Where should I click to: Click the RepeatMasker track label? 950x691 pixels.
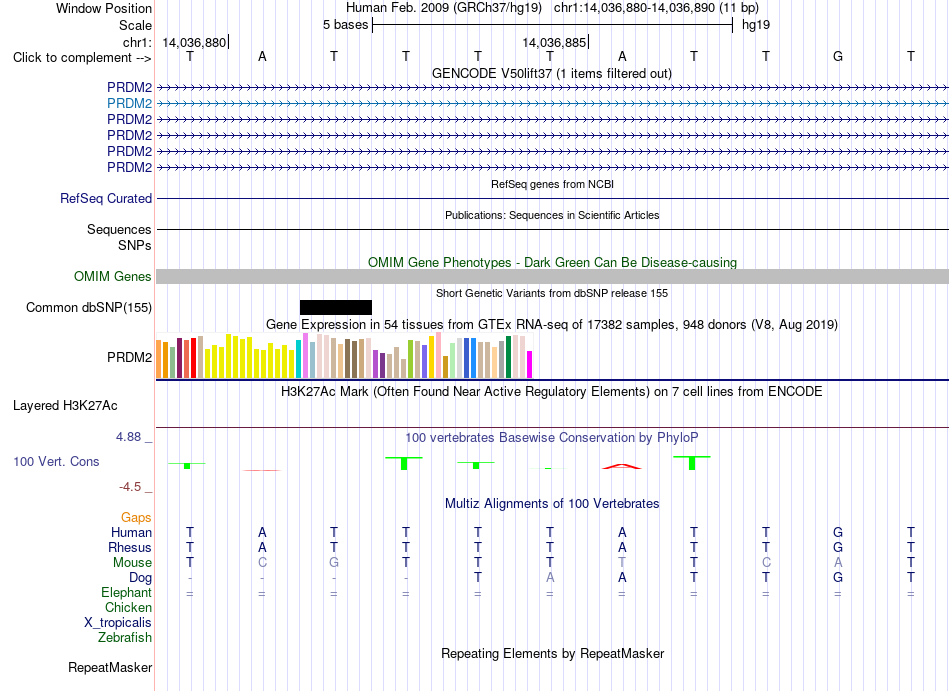pos(110,667)
